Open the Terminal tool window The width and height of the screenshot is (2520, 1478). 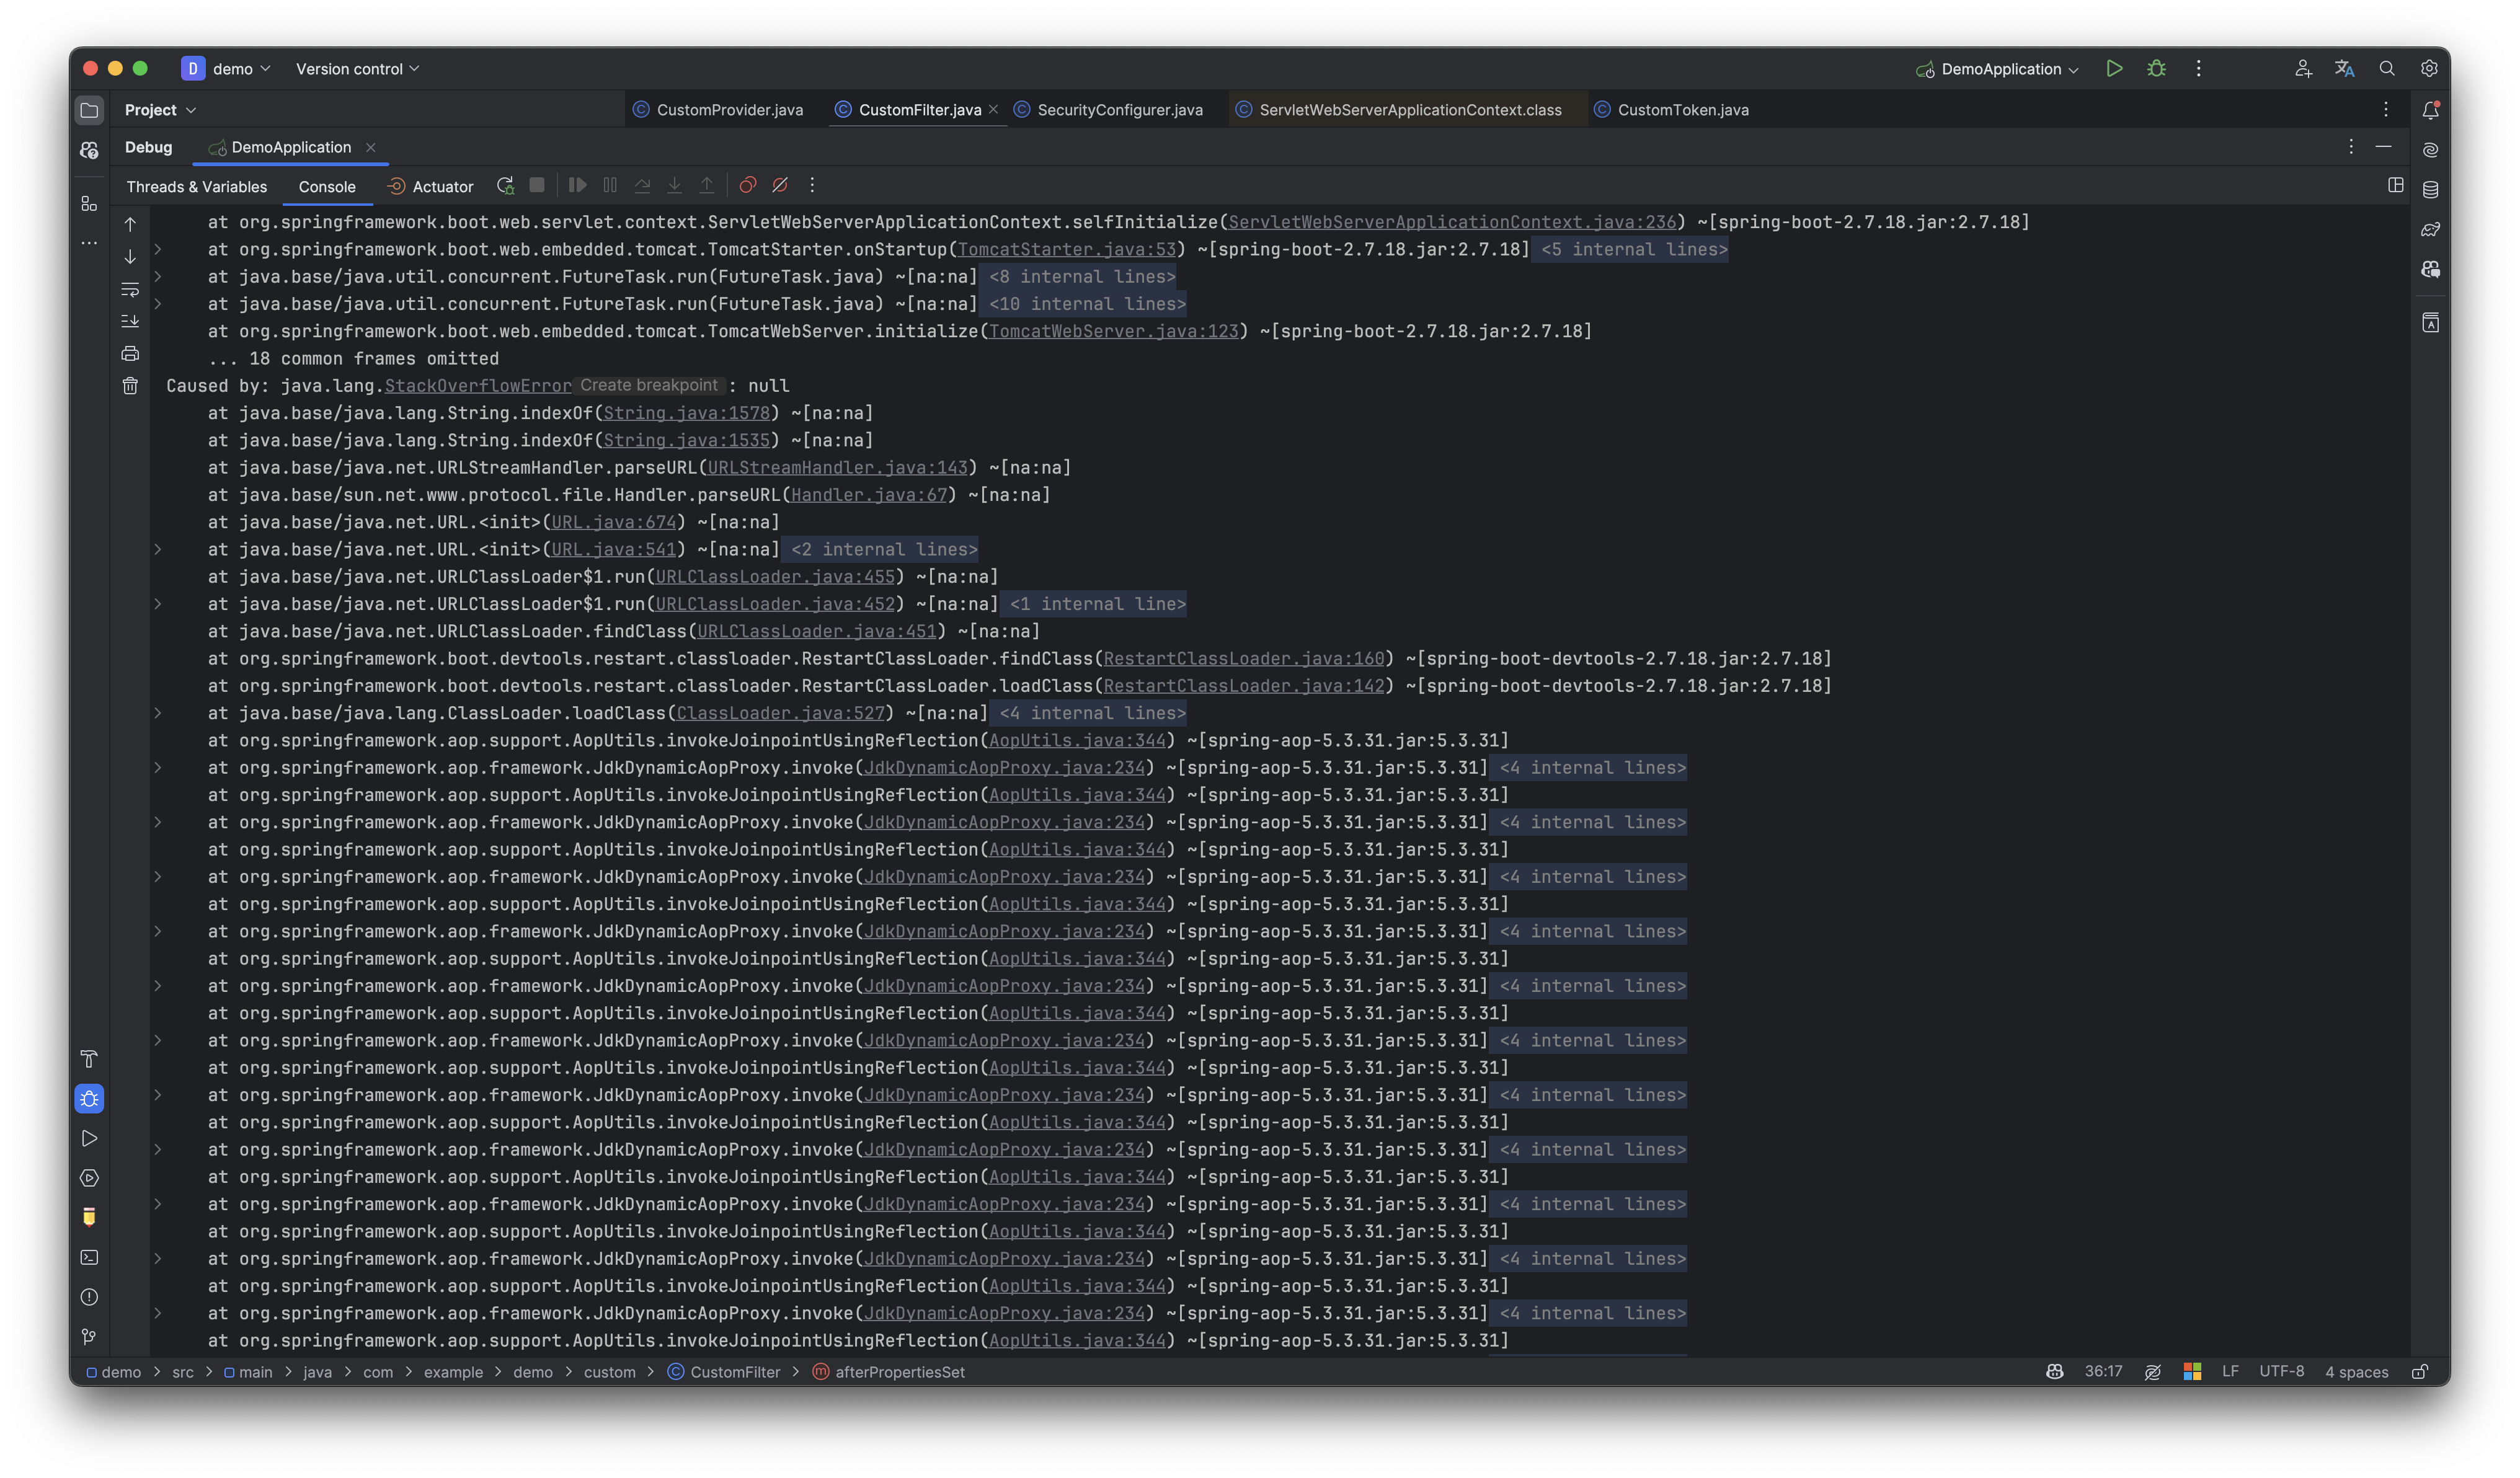(89, 1257)
